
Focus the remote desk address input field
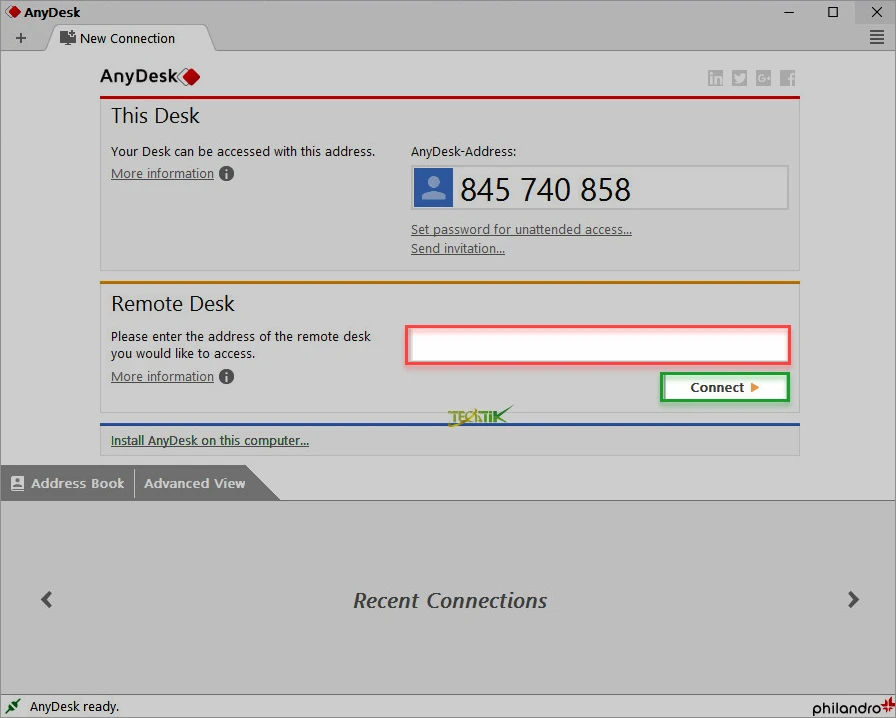(598, 345)
